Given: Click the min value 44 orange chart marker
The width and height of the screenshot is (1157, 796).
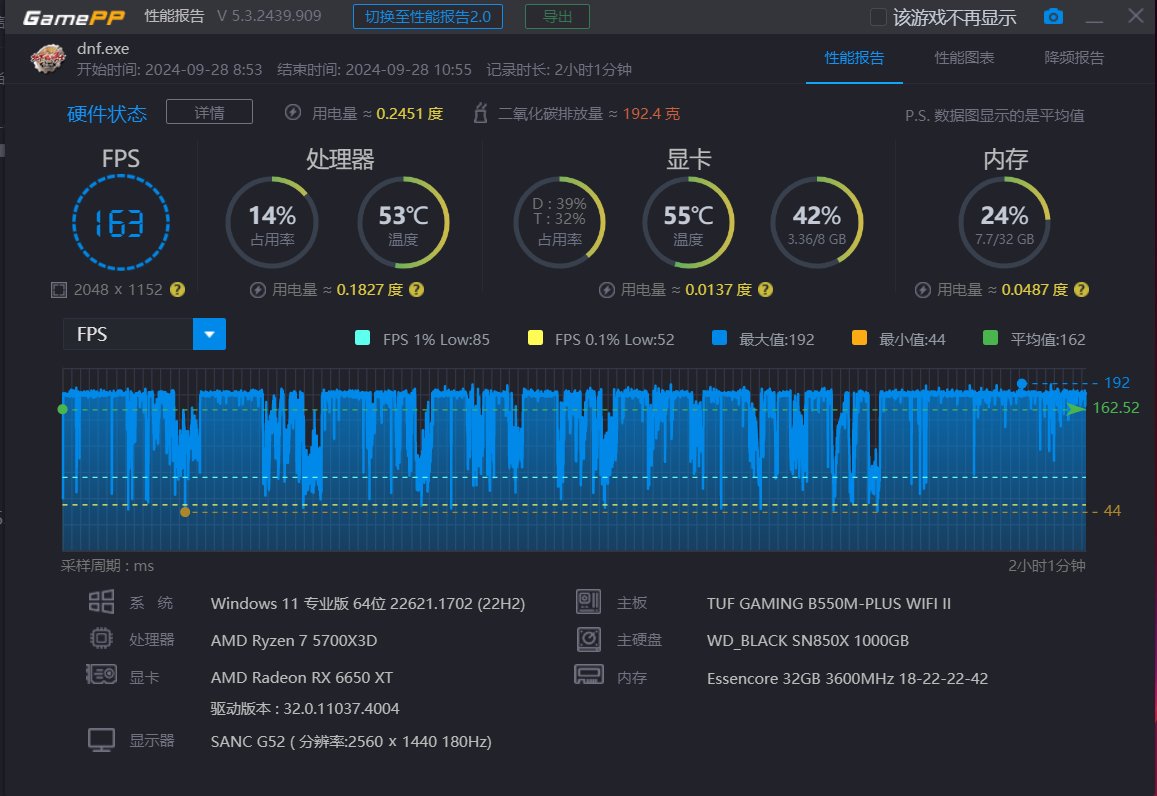Looking at the screenshot, I should point(185,512).
